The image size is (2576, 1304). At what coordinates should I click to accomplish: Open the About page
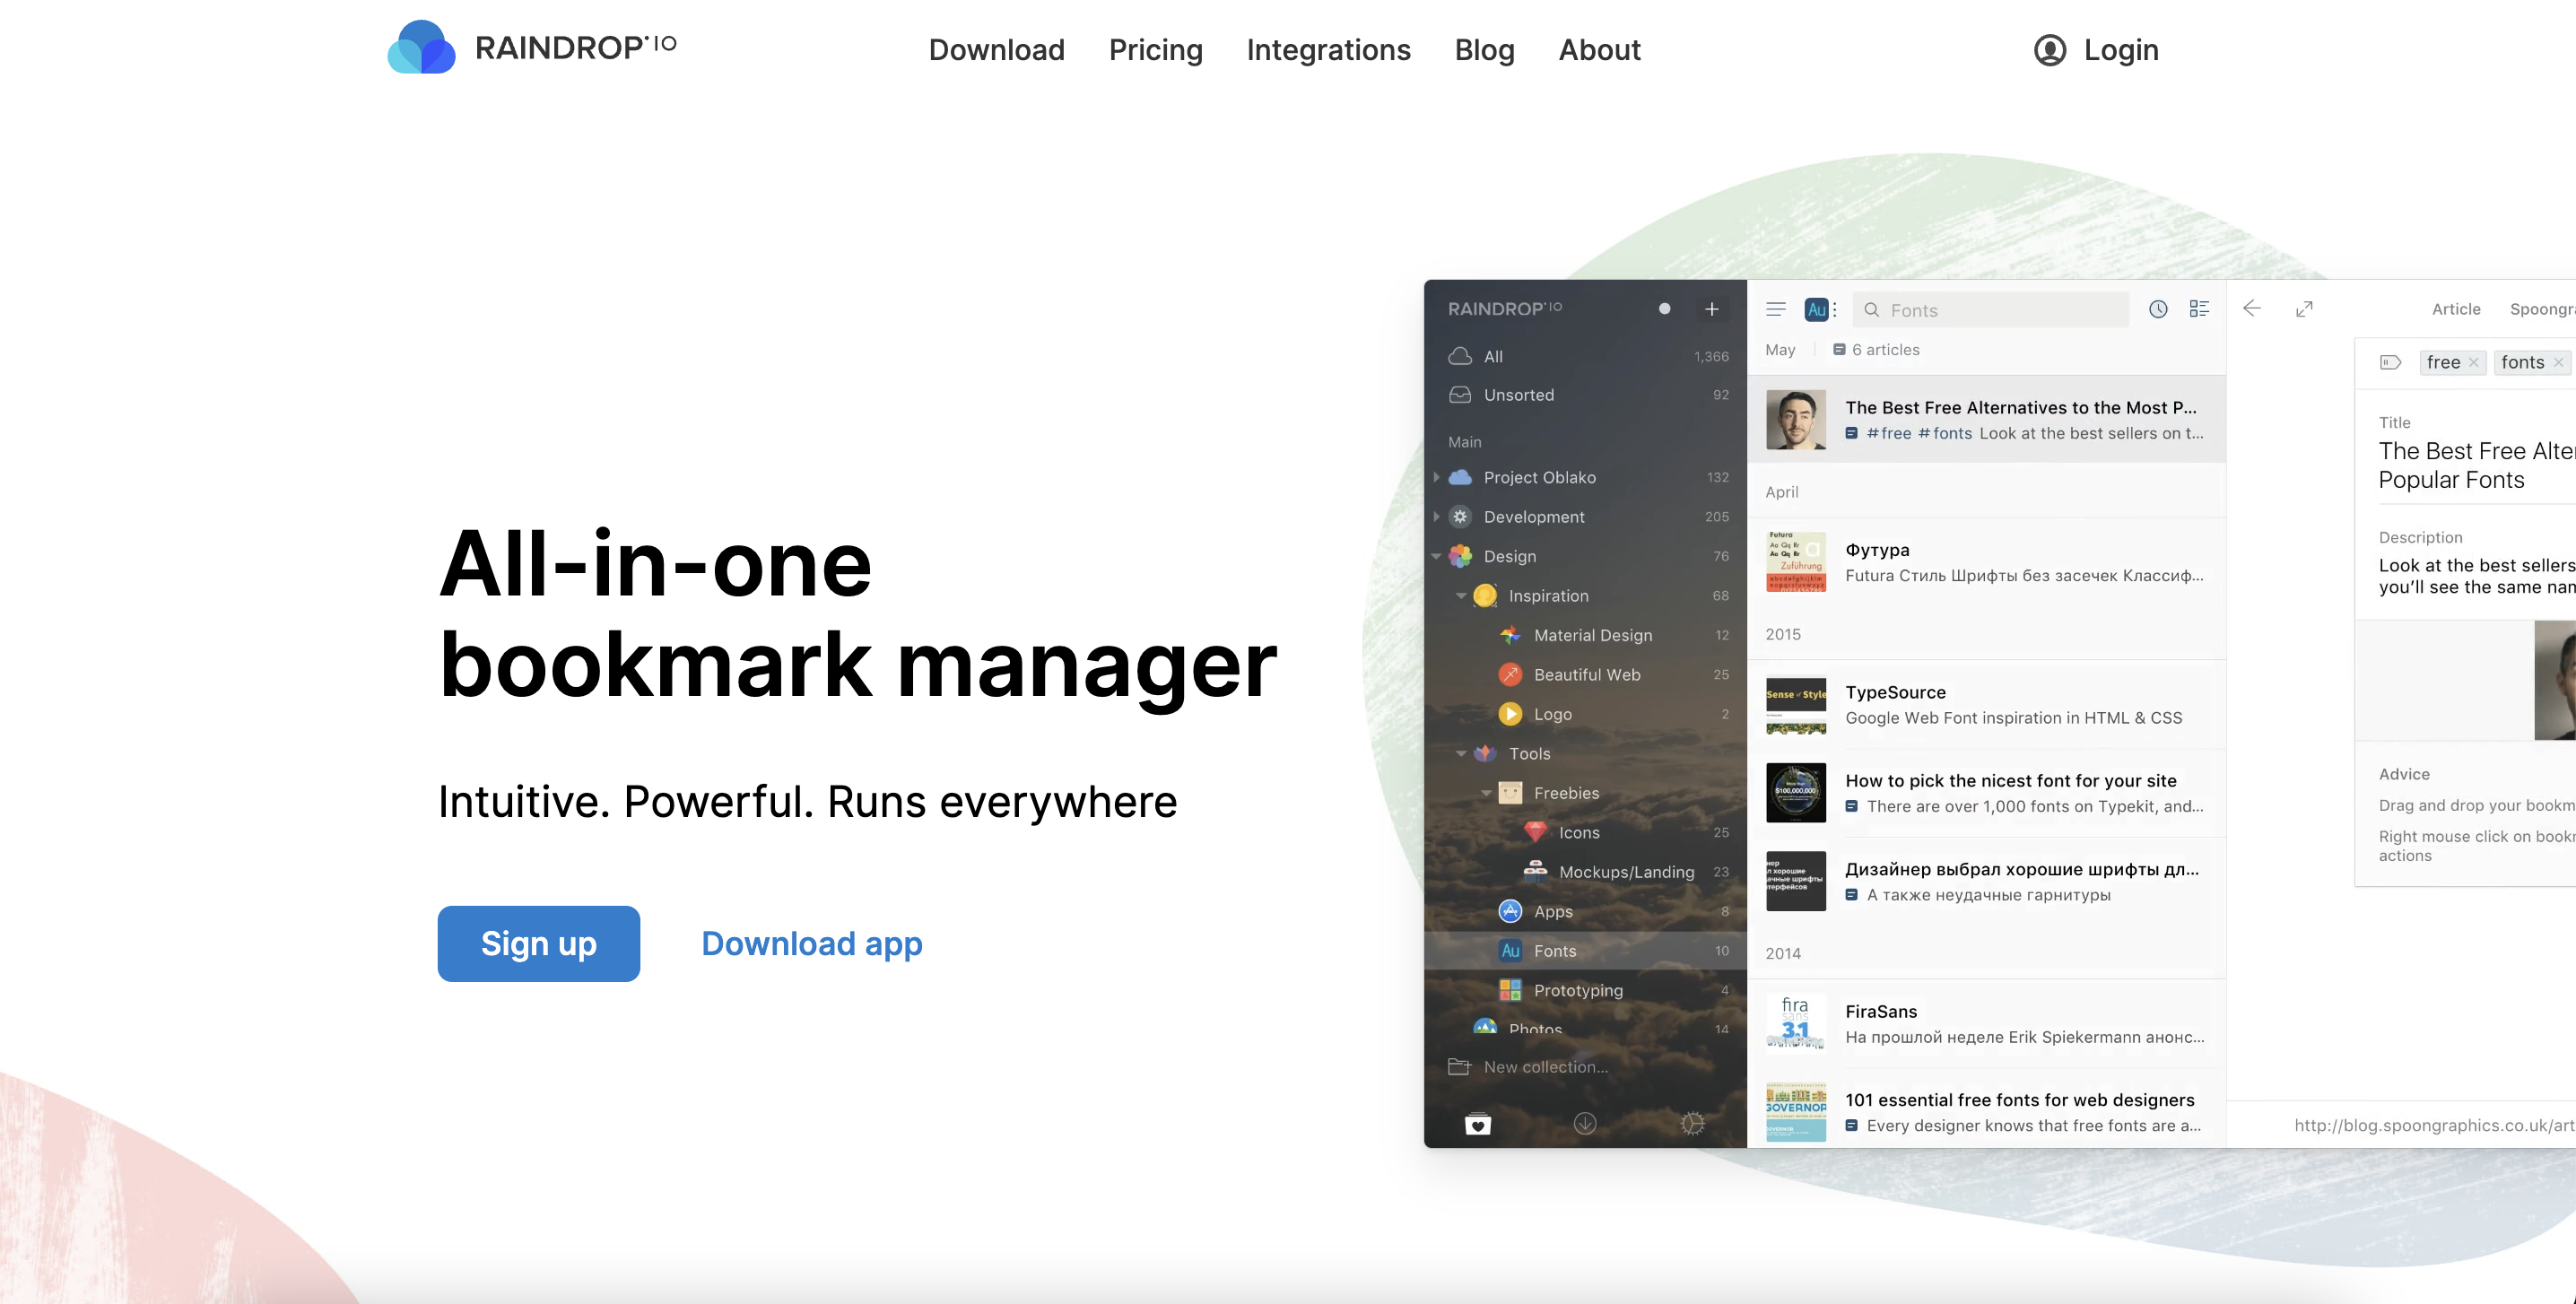(1599, 50)
